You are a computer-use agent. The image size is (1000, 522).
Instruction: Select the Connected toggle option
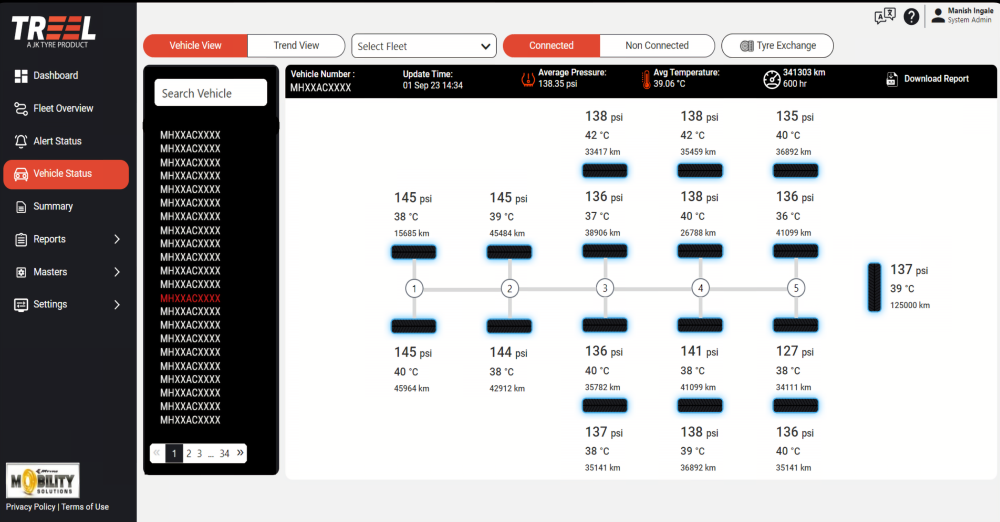pos(551,46)
